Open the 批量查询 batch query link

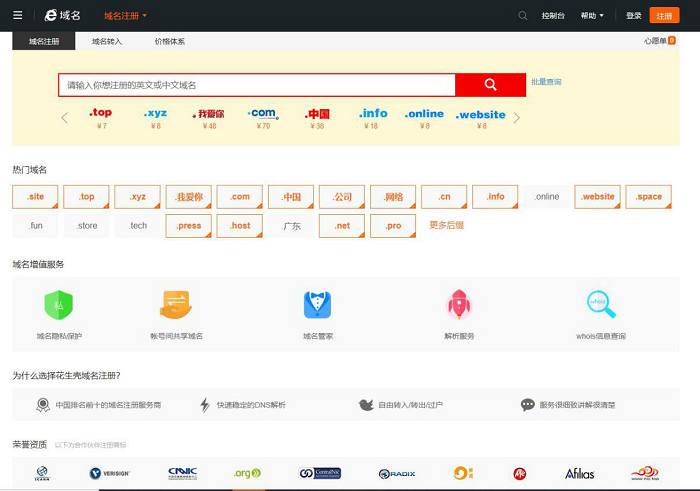(546, 82)
